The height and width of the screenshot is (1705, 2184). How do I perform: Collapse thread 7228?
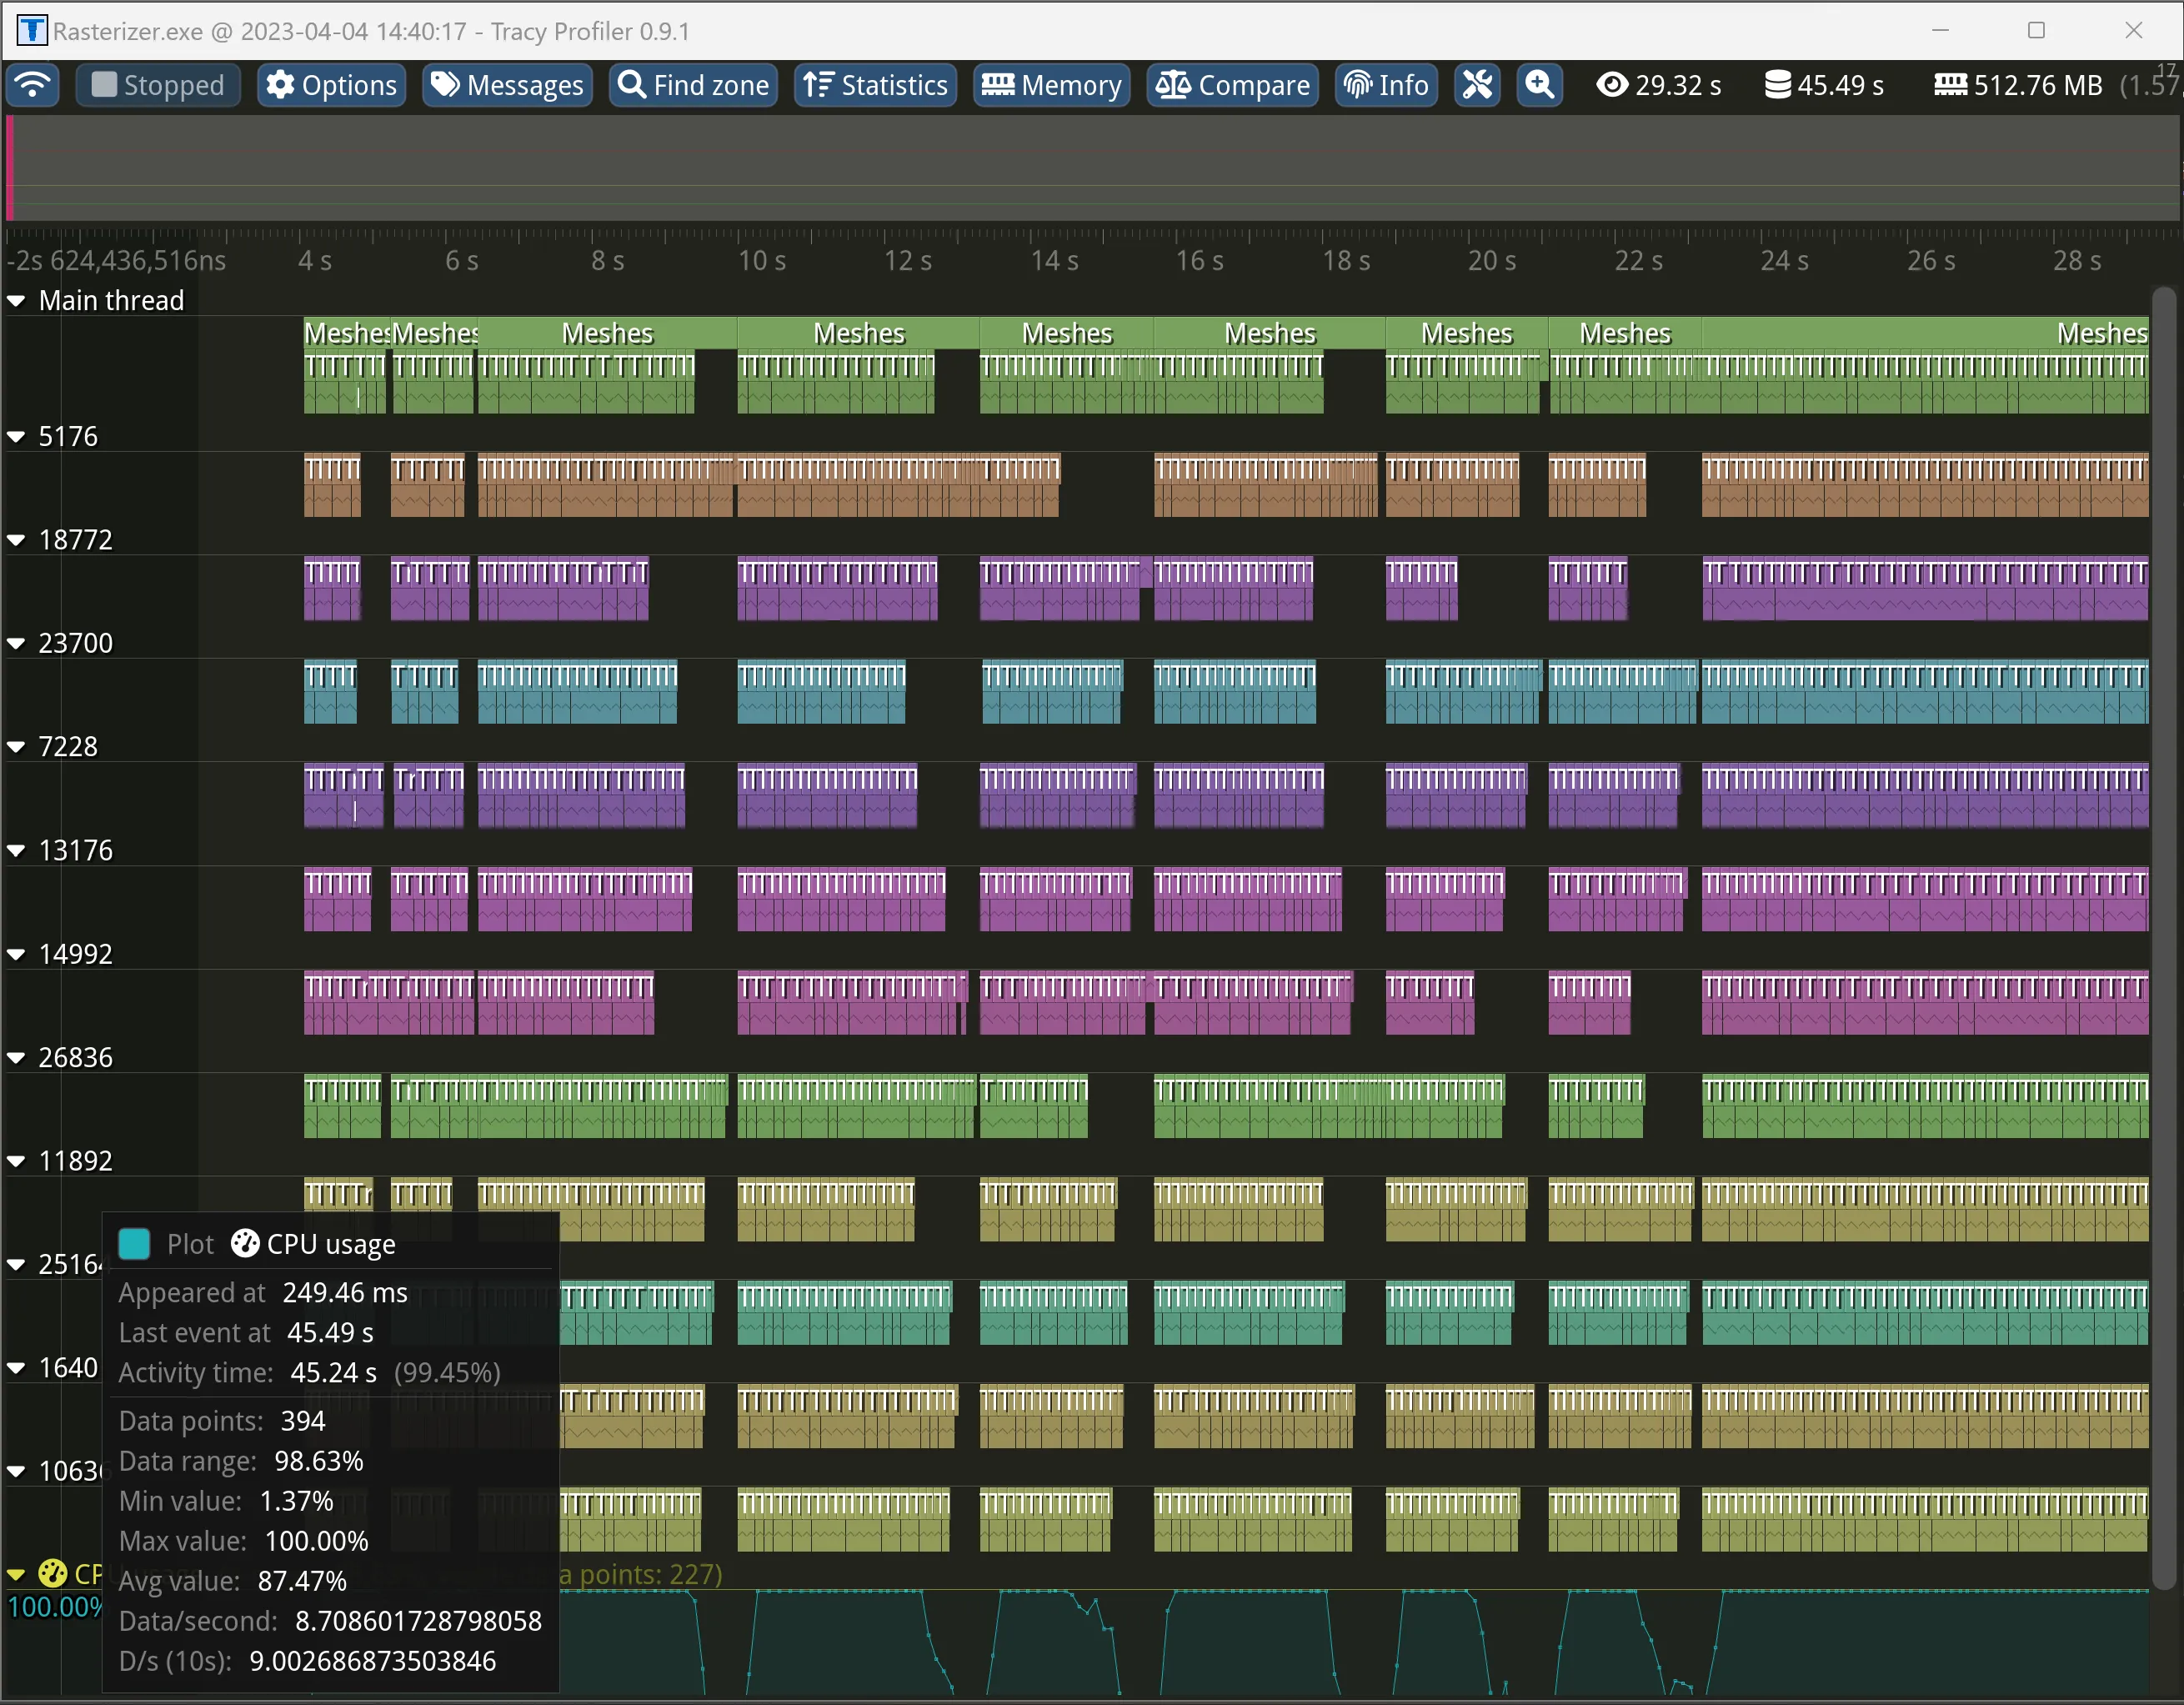pos(16,747)
